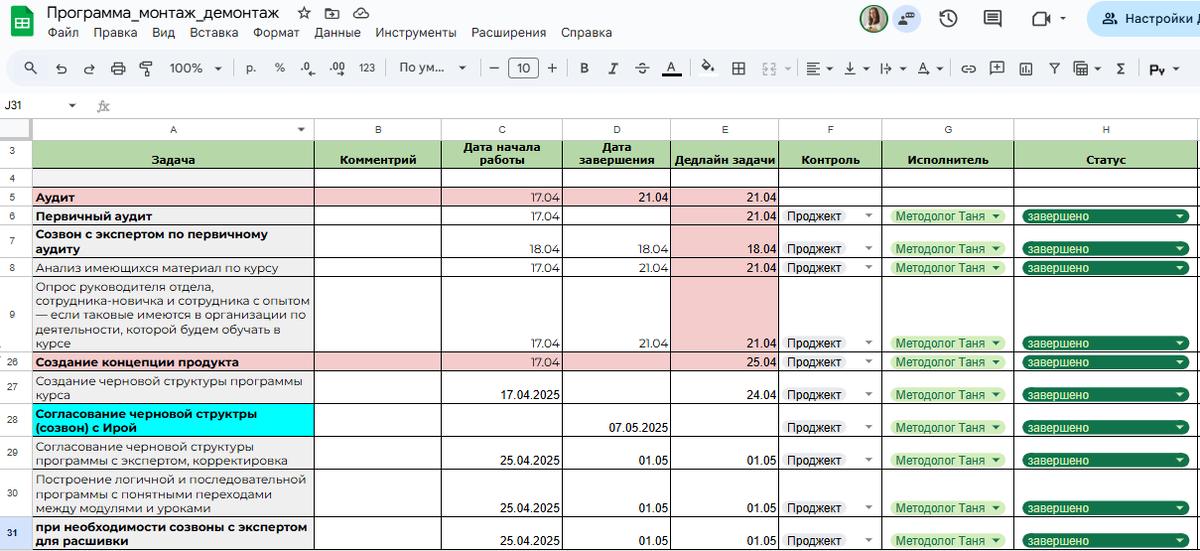Toggle italic formatting
Viewport: 1200px width, 551px height.
(x=613, y=68)
